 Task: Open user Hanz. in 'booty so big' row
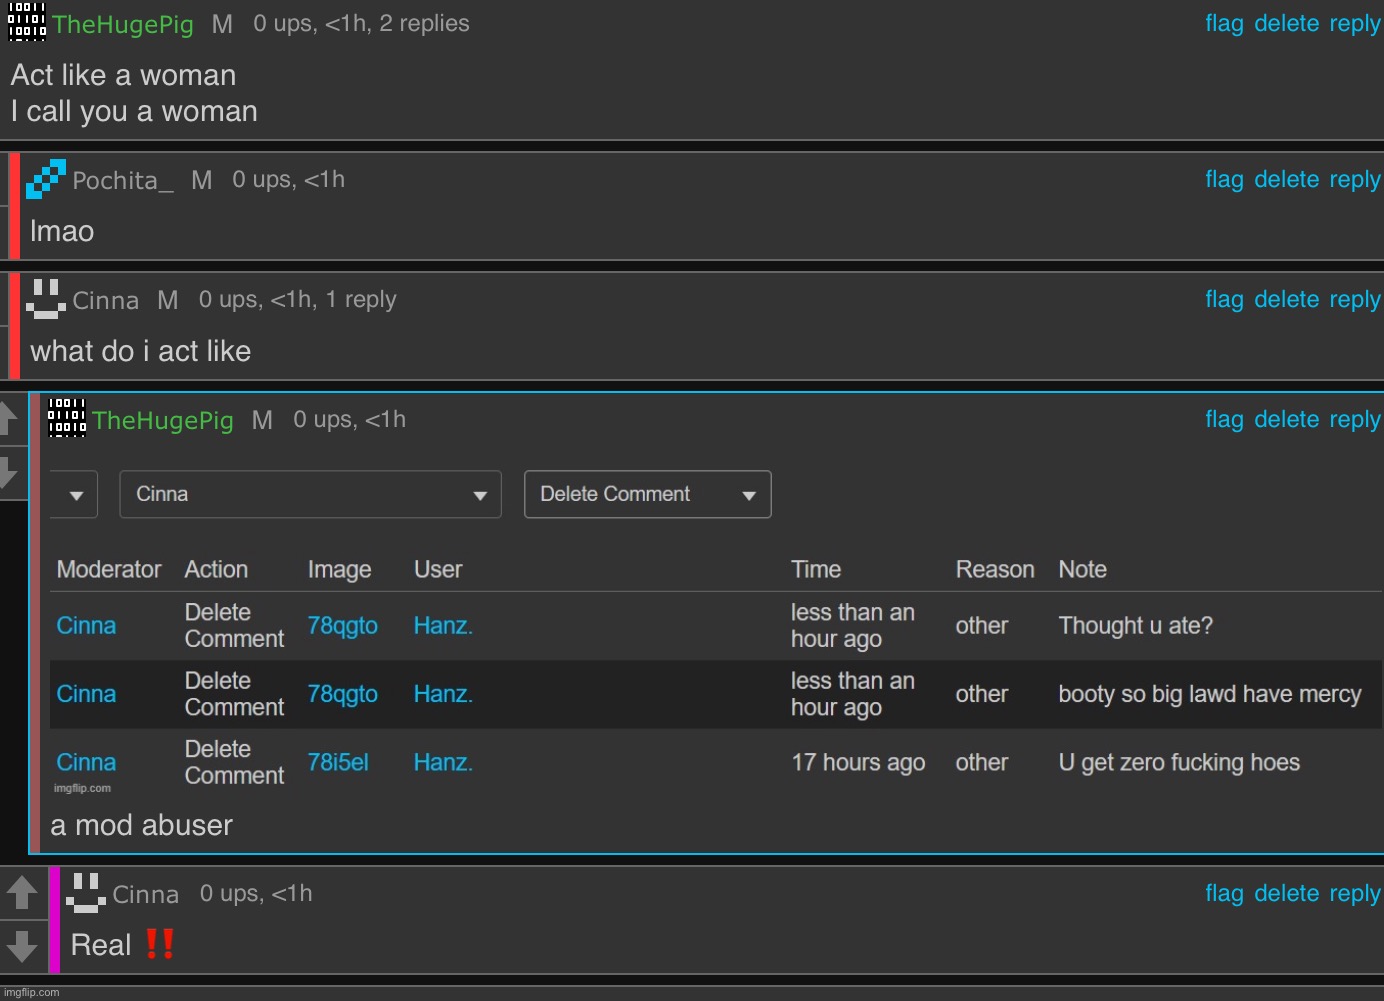443,694
